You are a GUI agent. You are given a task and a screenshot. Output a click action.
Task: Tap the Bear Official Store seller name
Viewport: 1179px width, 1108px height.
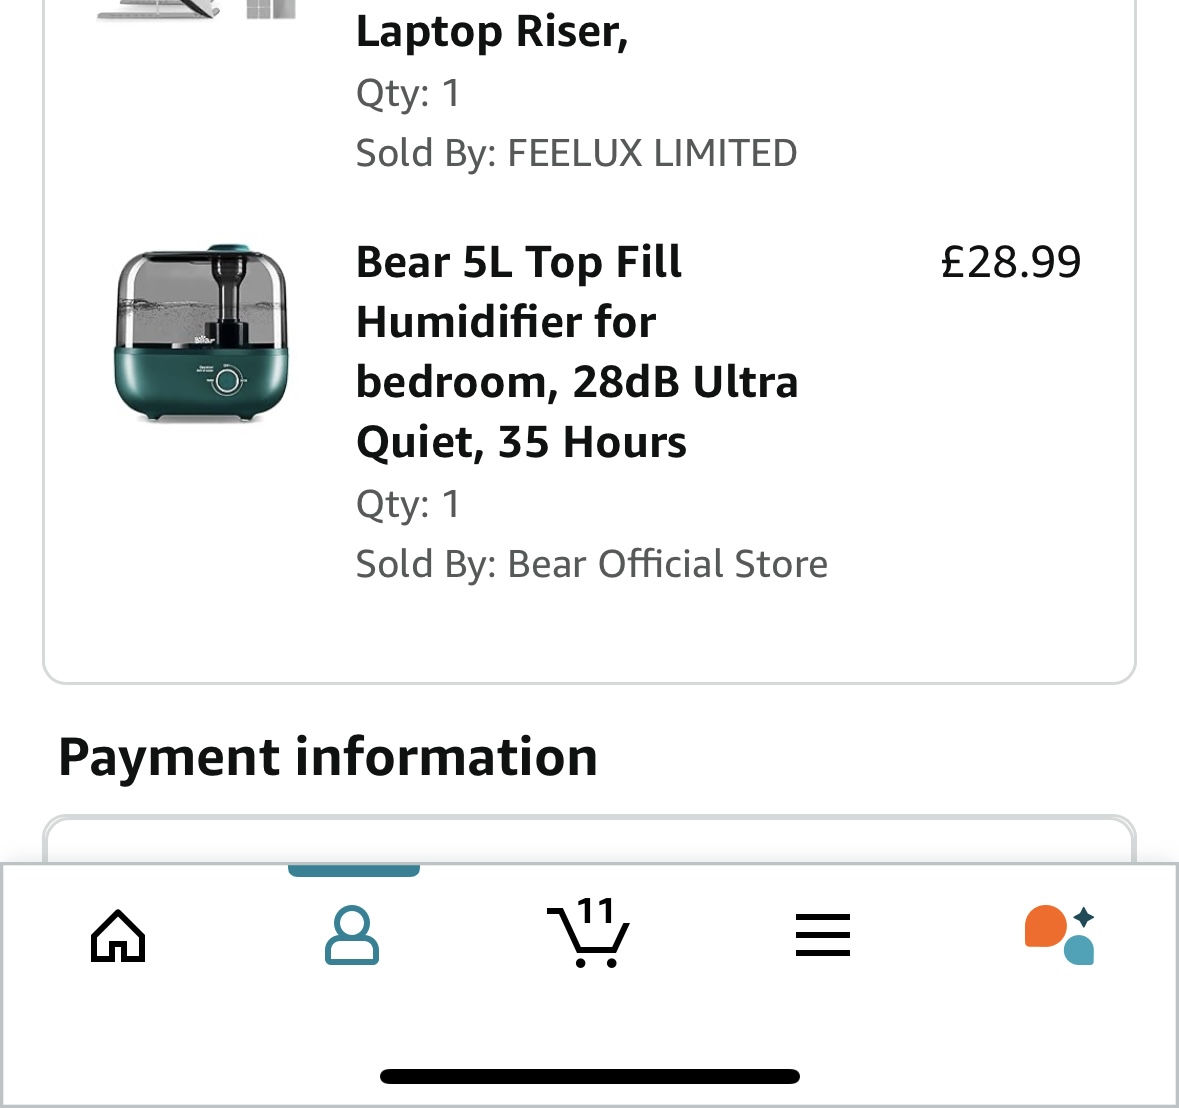667,564
